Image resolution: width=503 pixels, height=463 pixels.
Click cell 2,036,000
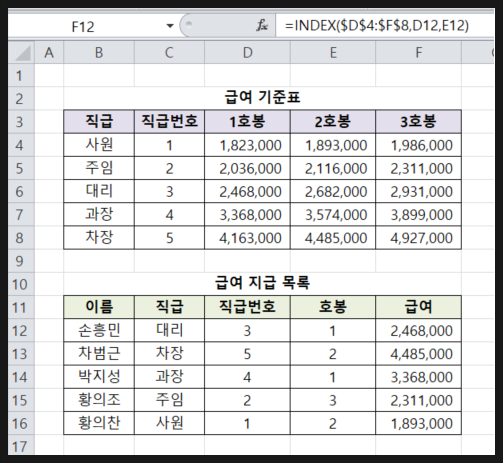click(x=247, y=168)
